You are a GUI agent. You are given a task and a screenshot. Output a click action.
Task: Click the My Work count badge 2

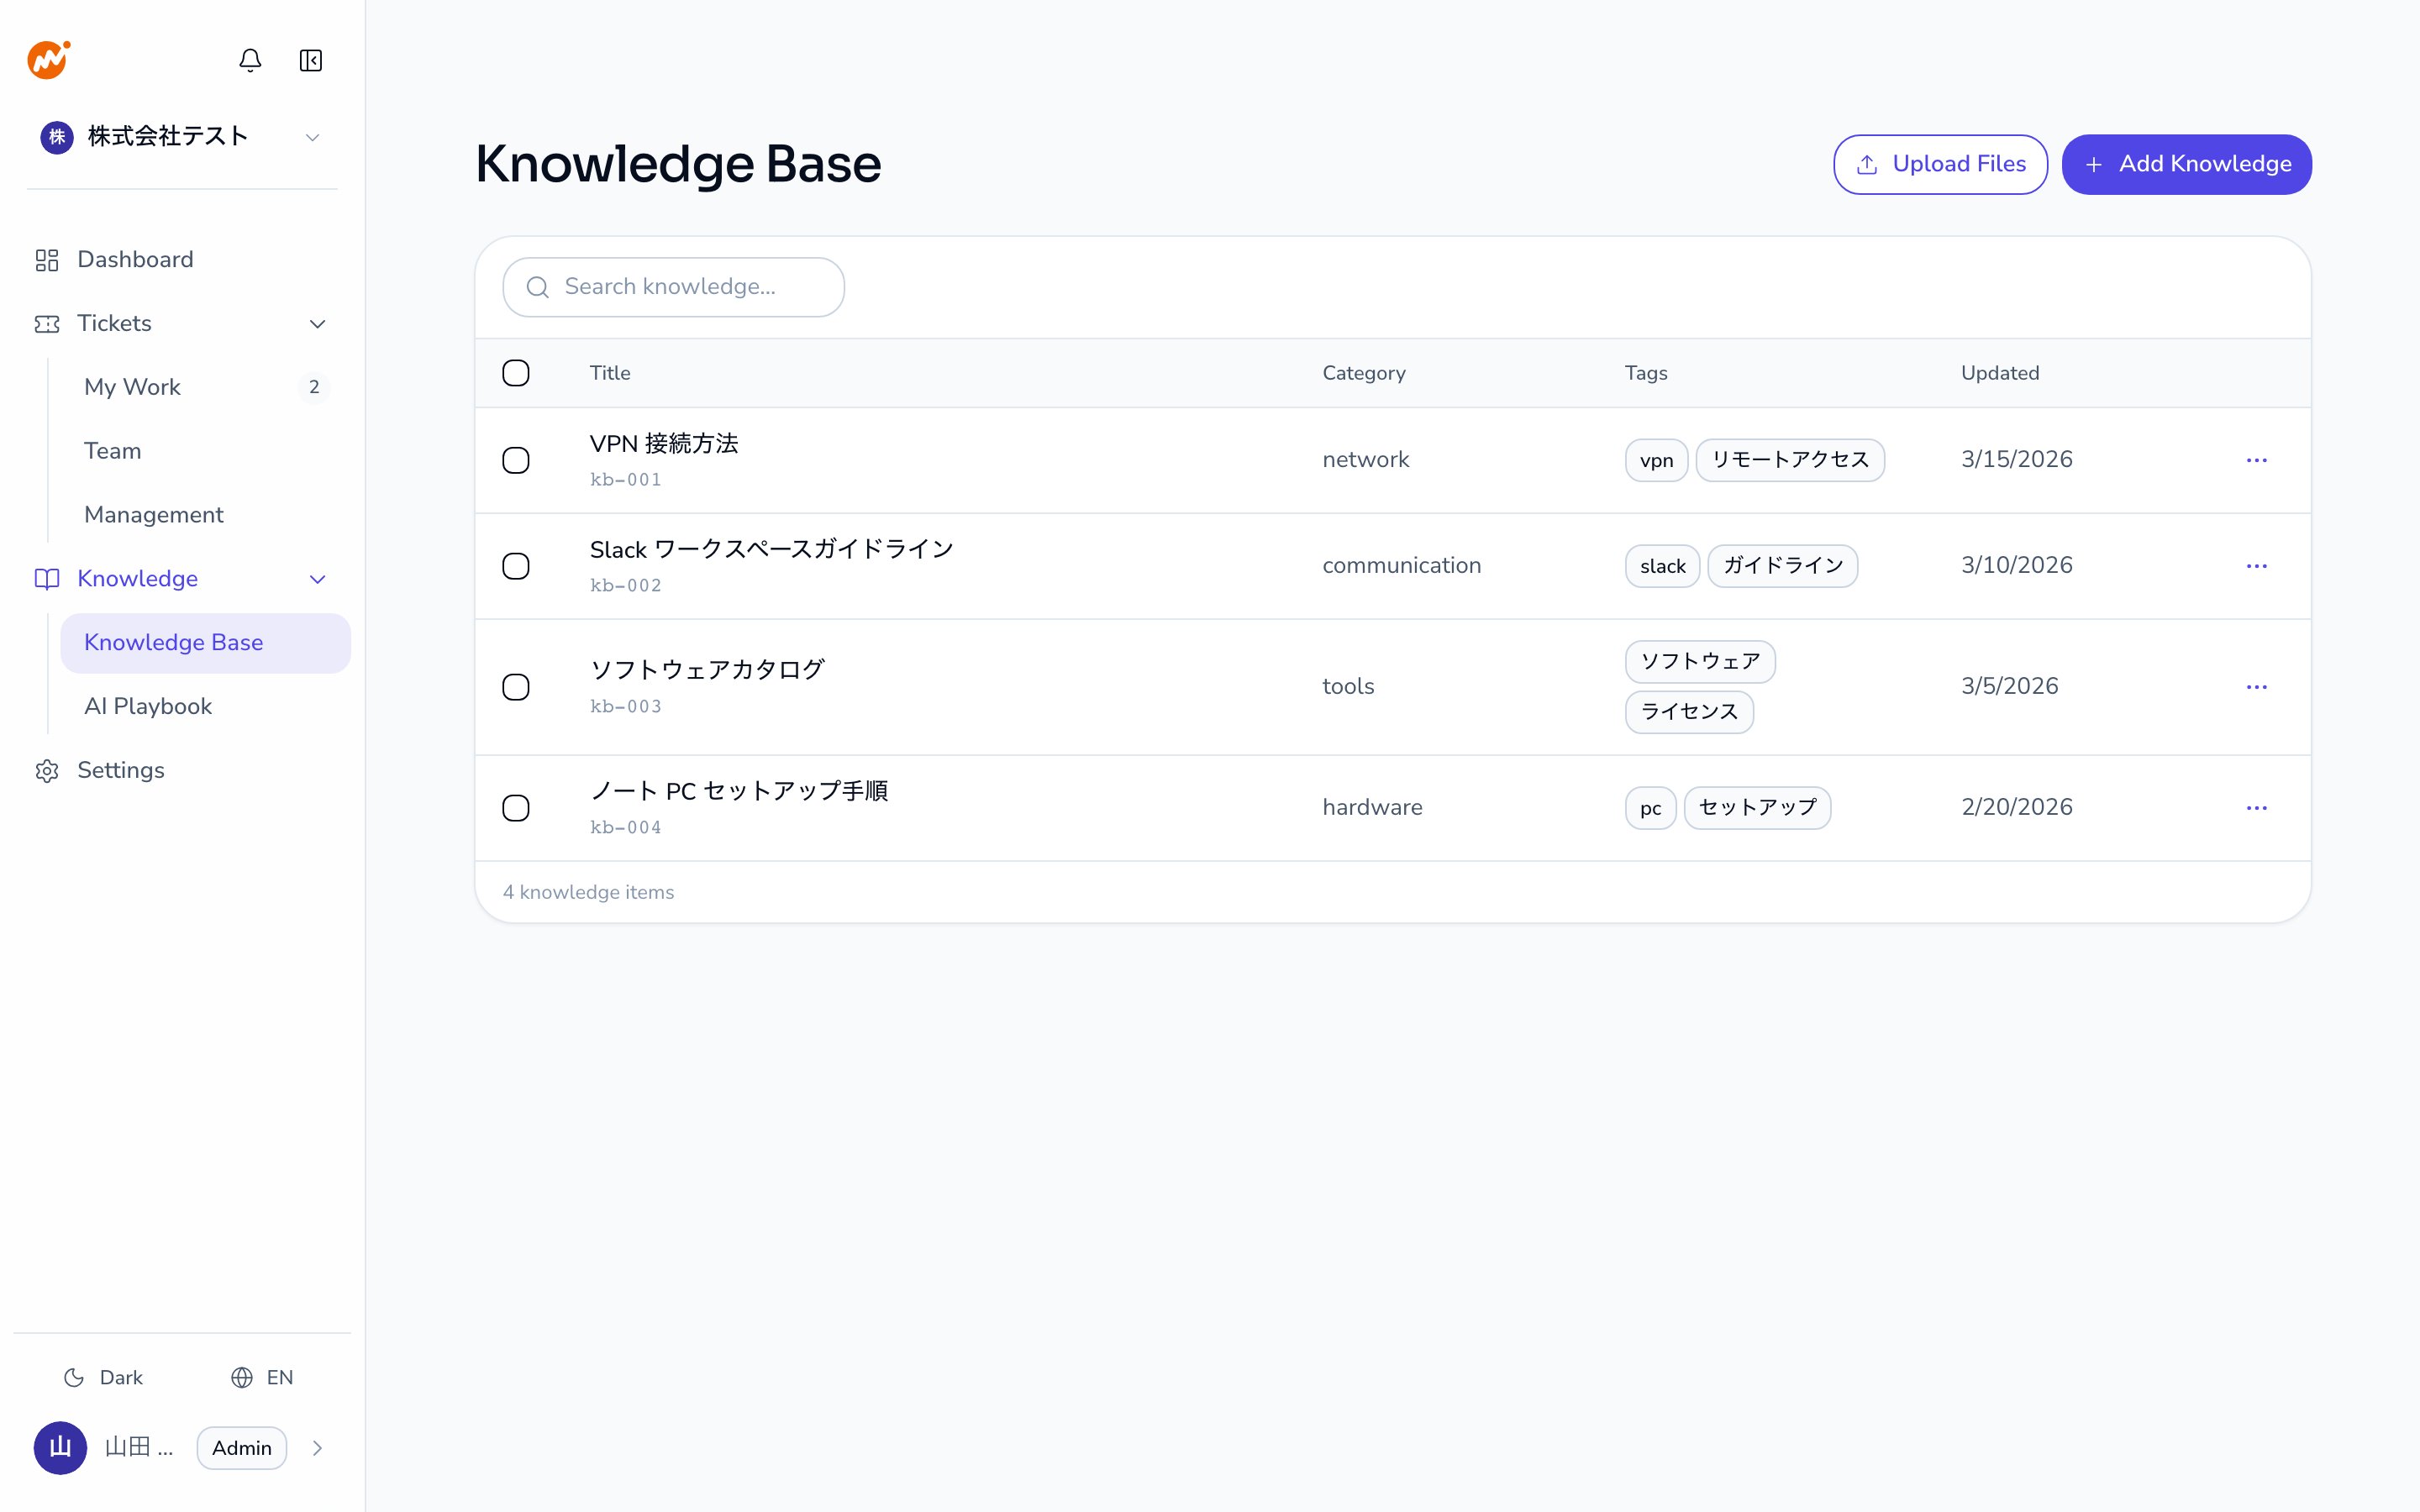pyautogui.click(x=314, y=387)
